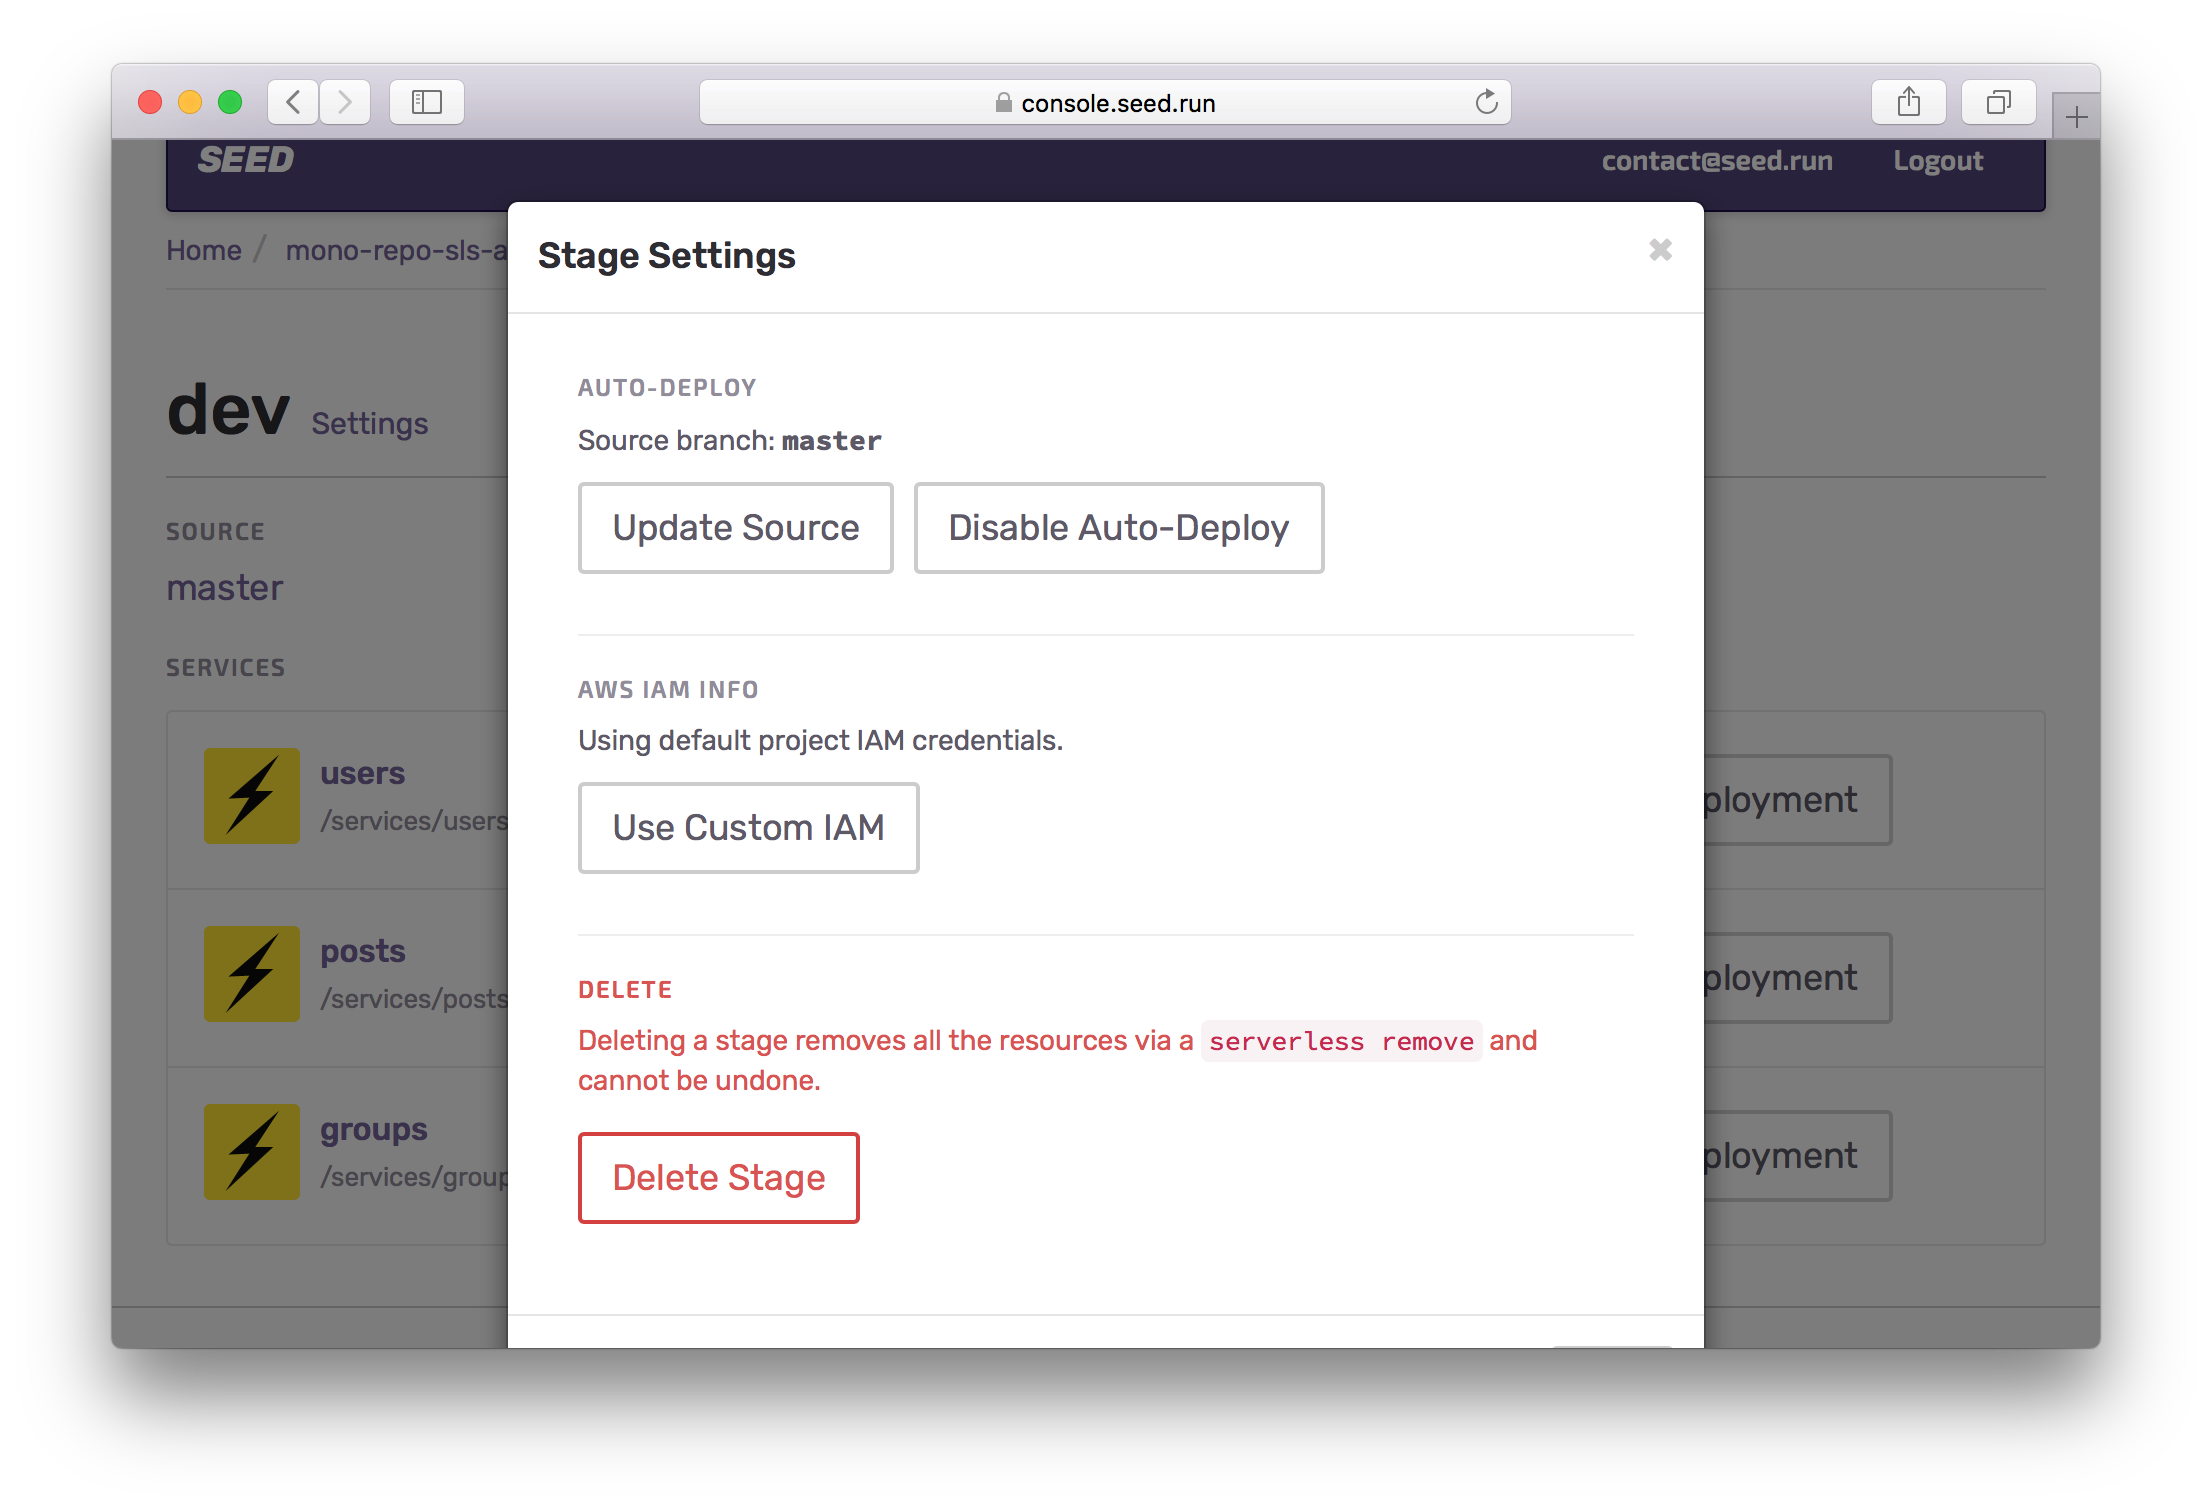Click the SEED logo in header
This screenshot has width=2212, height=1508.
click(x=246, y=160)
